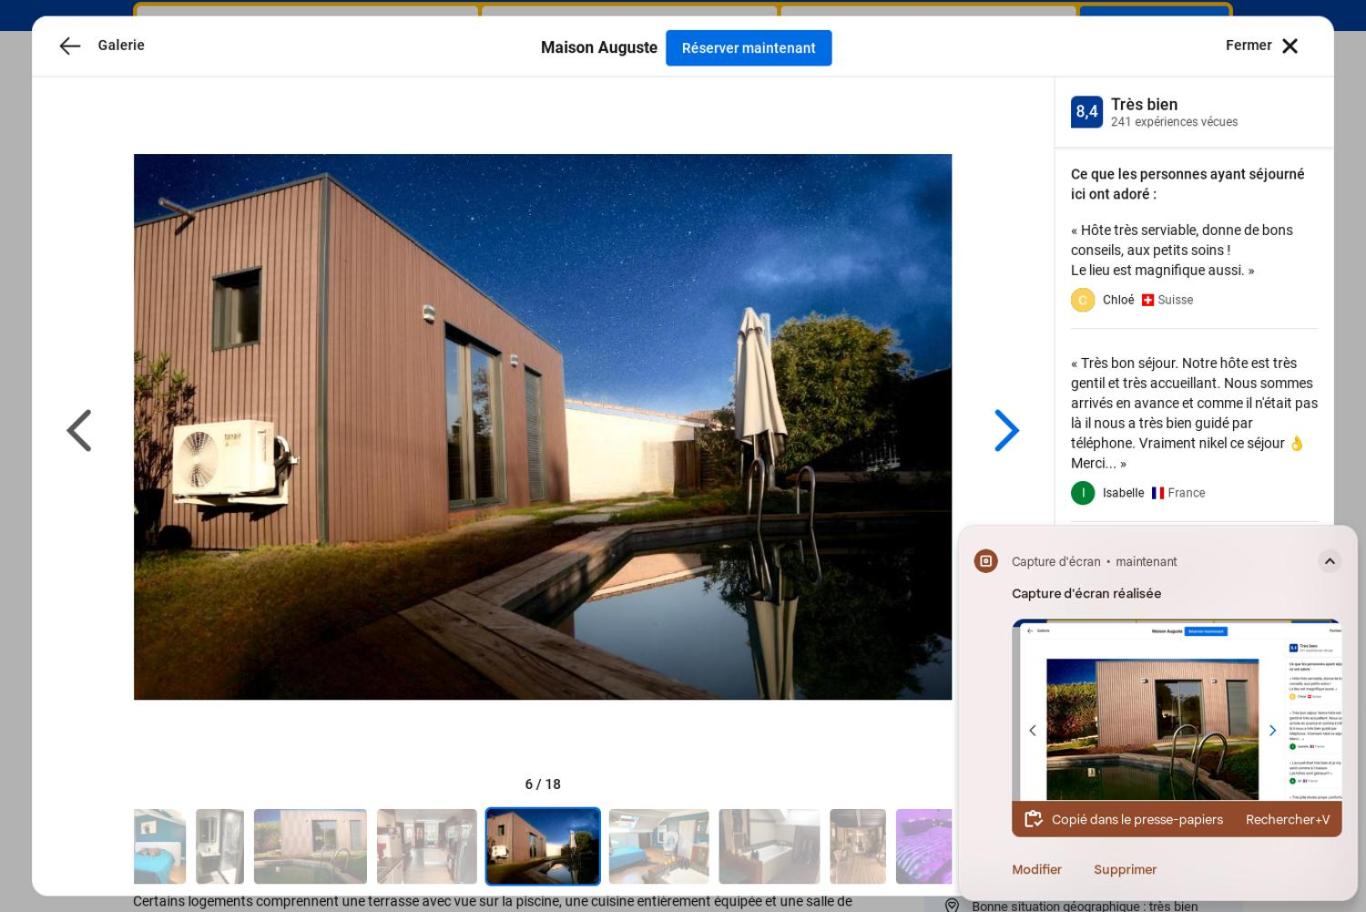
Task: Show the next photo with right chevron
Action: click(x=1006, y=430)
